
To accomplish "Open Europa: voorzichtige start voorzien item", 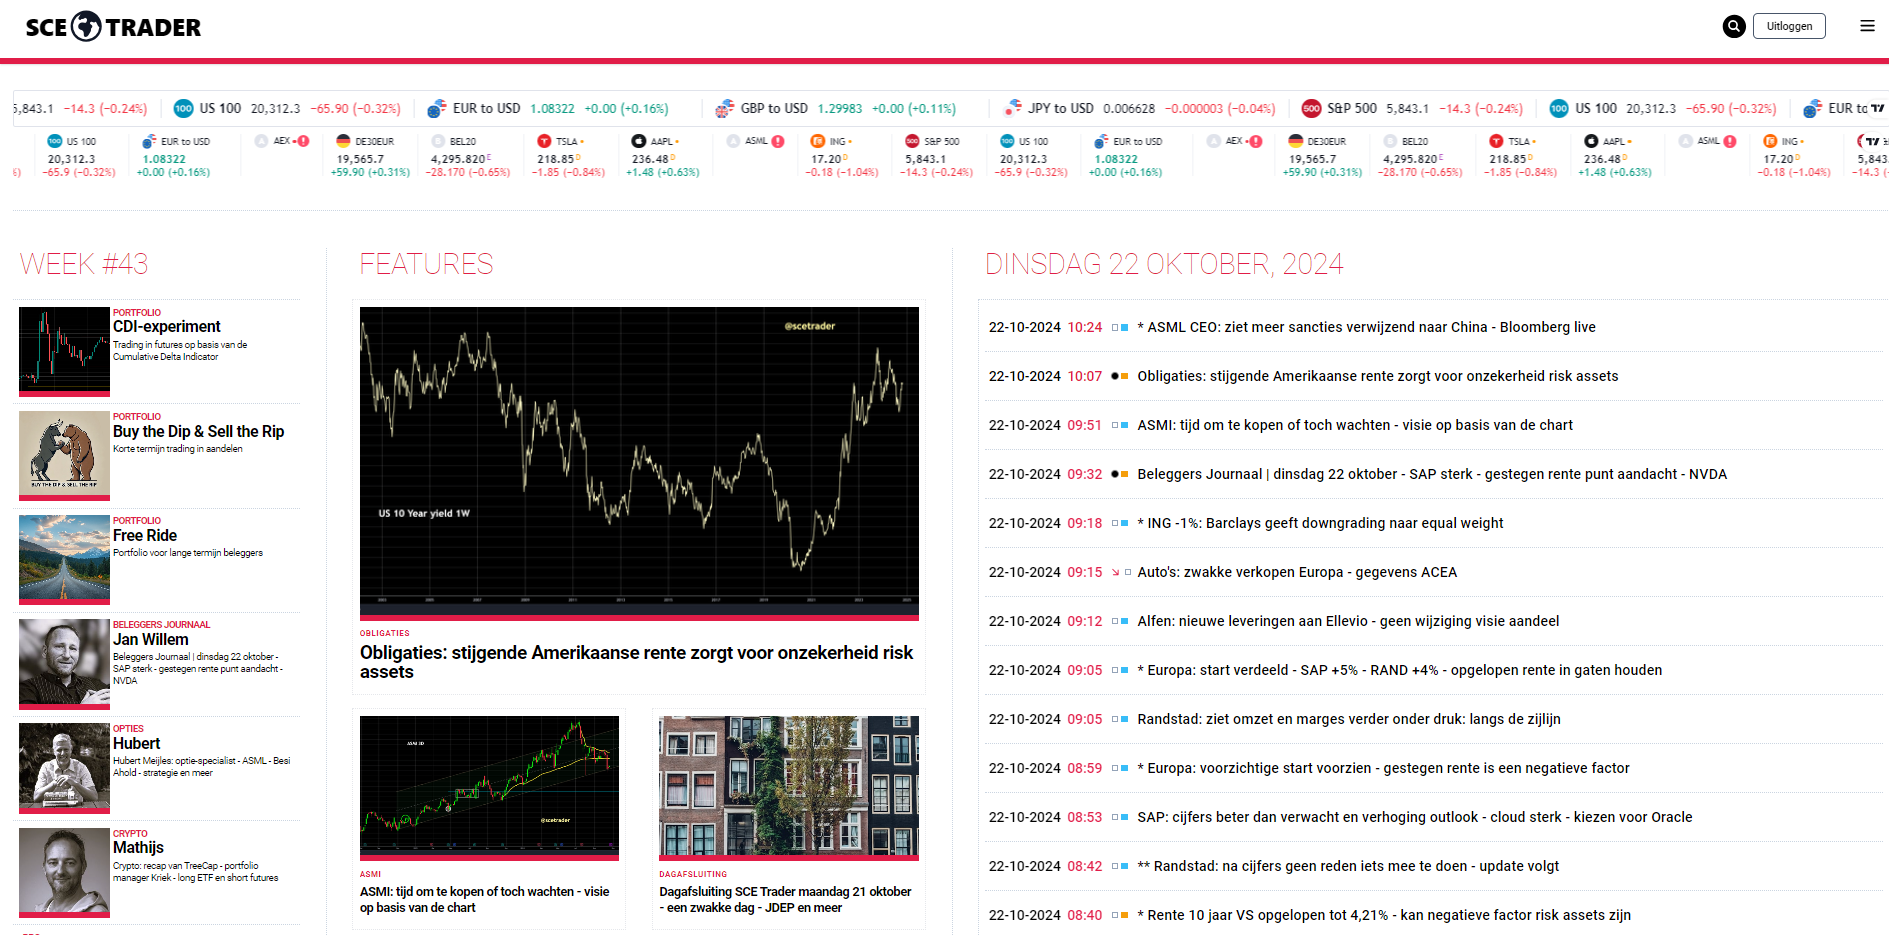I will tap(1383, 769).
